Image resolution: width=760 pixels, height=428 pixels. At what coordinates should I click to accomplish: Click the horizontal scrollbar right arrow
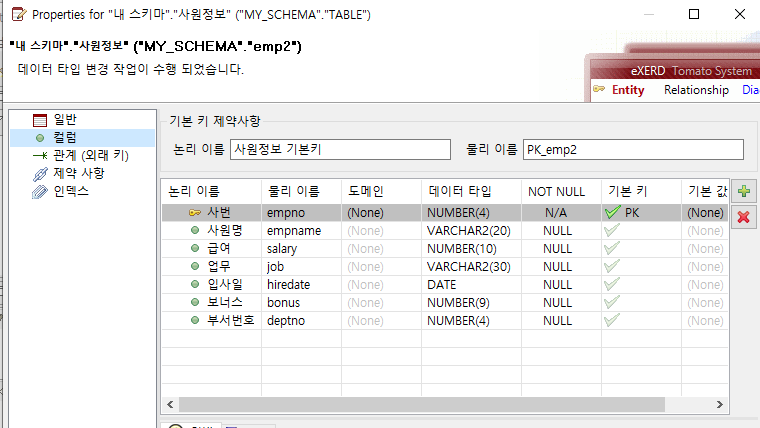(x=720, y=404)
